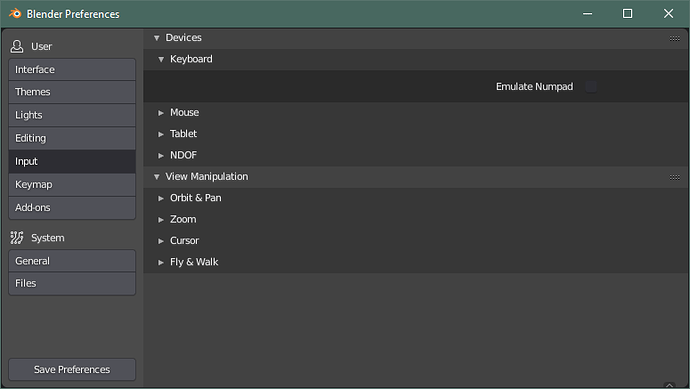This screenshot has height=389, width=690.
Task: Expand the NDOF subpanel
Action: (161, 155)
